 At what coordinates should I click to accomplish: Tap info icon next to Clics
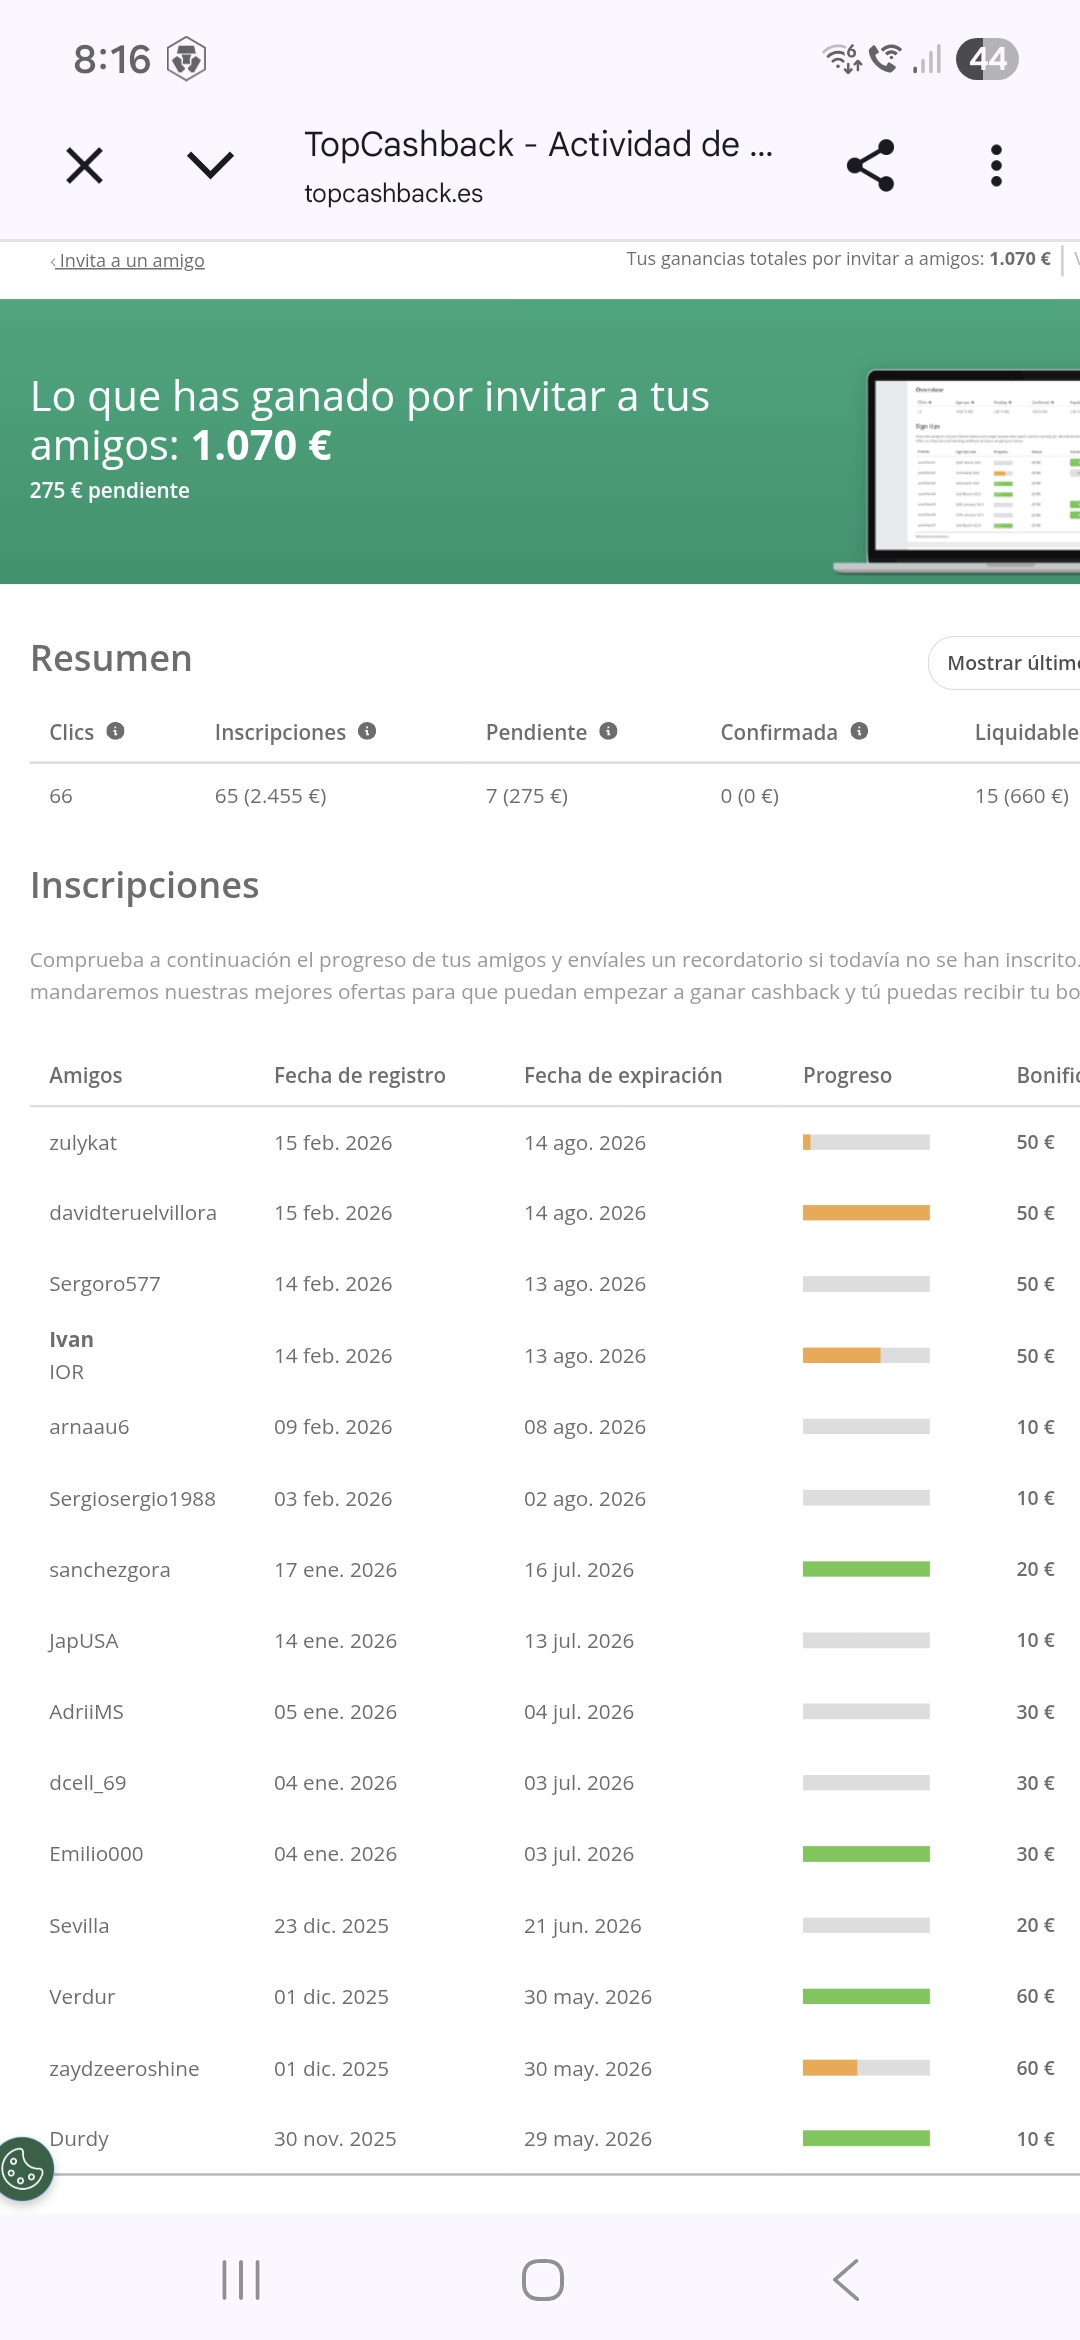[116, 731]
